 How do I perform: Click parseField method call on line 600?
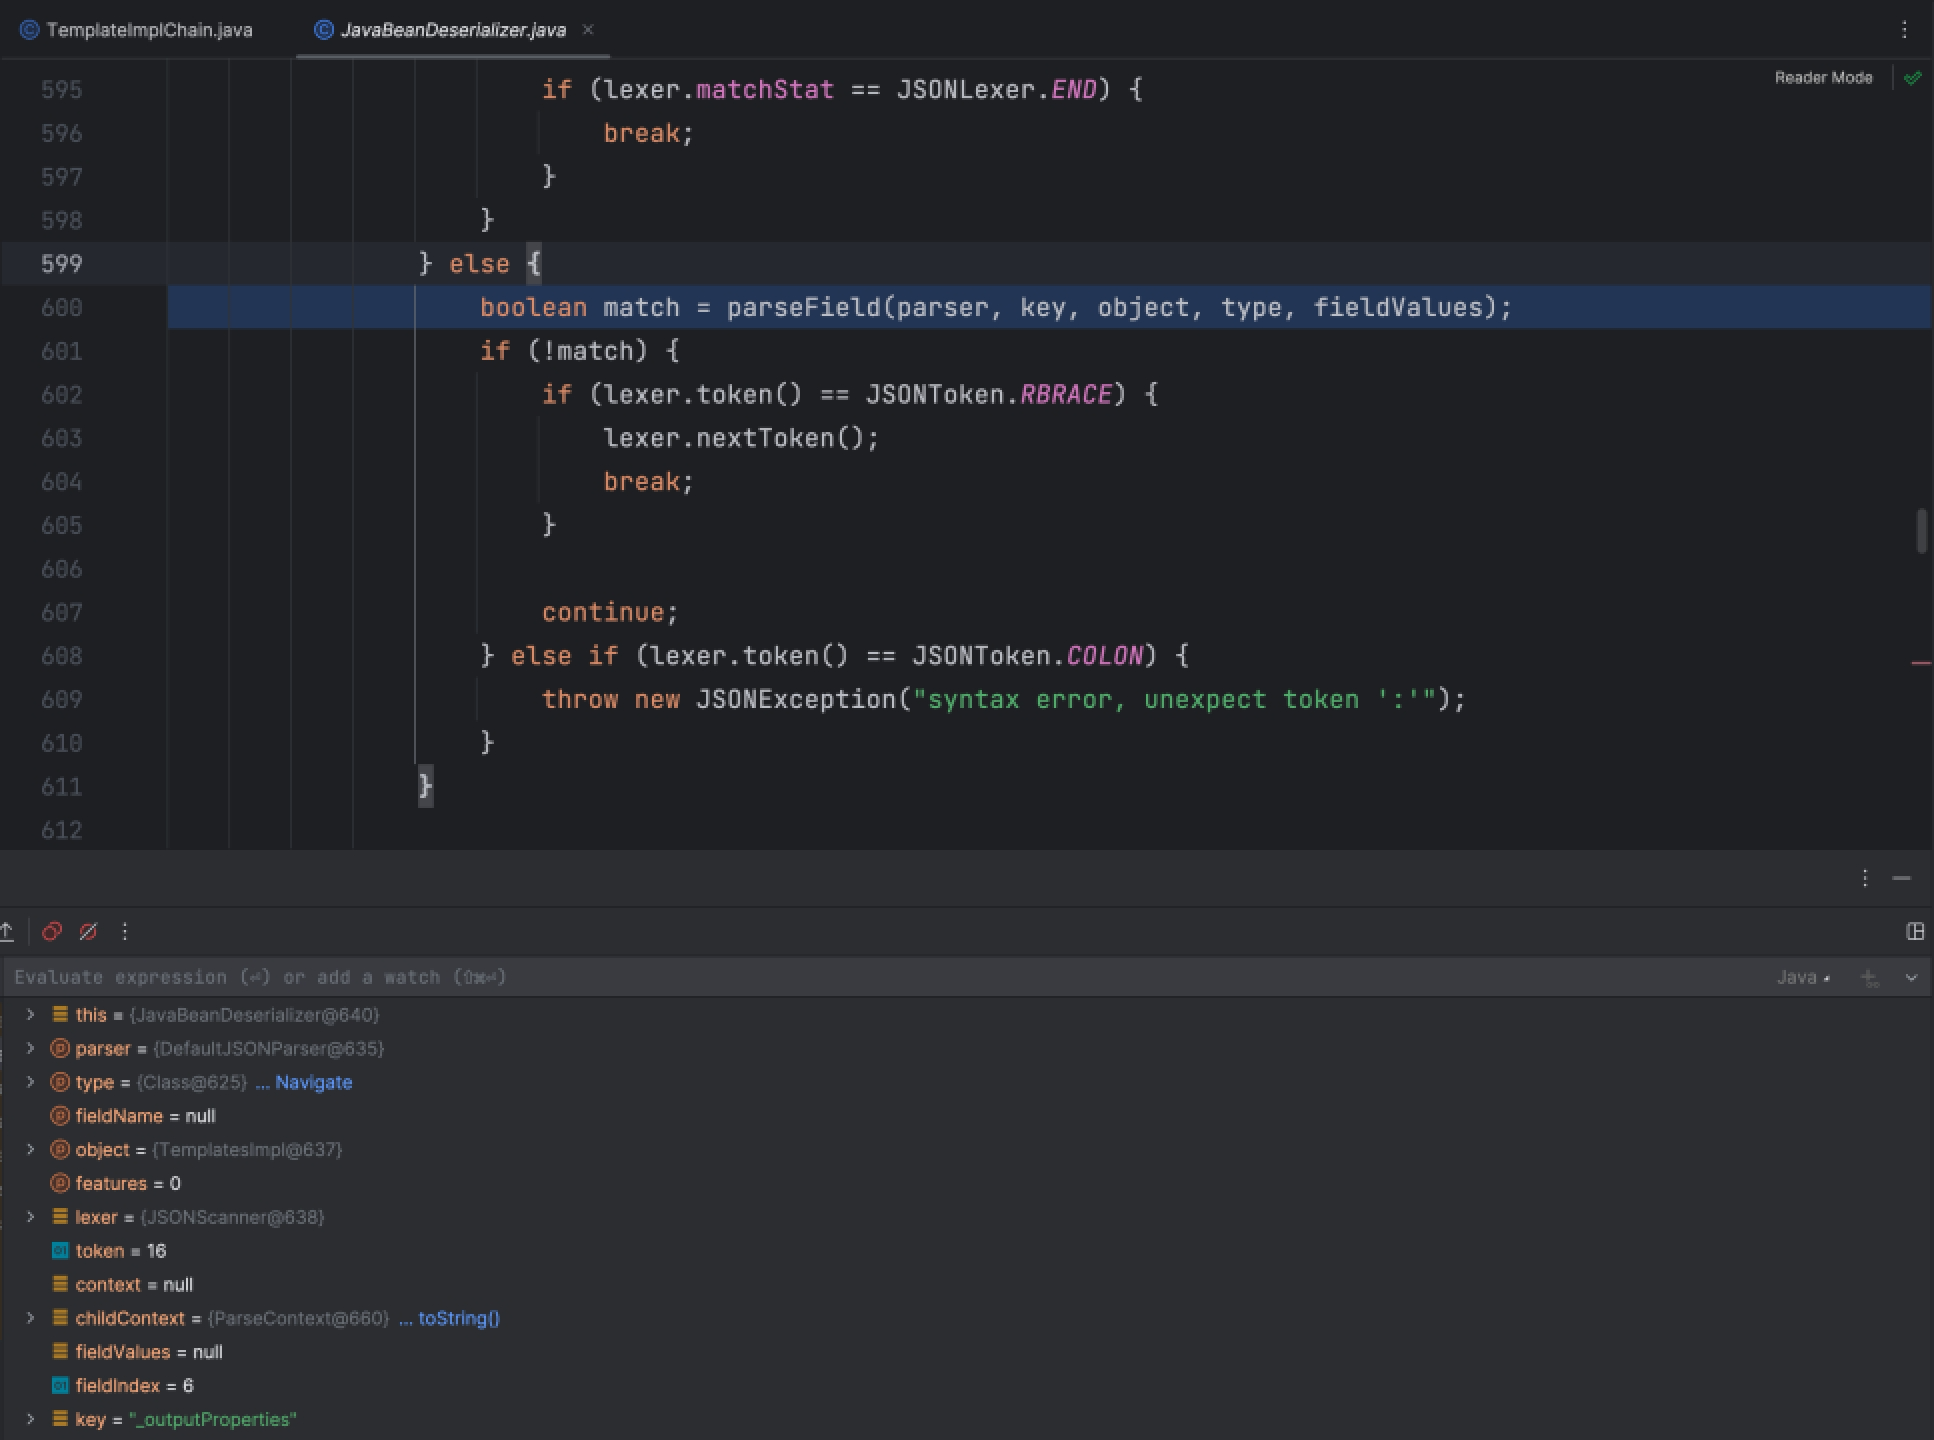coord(803,307)
